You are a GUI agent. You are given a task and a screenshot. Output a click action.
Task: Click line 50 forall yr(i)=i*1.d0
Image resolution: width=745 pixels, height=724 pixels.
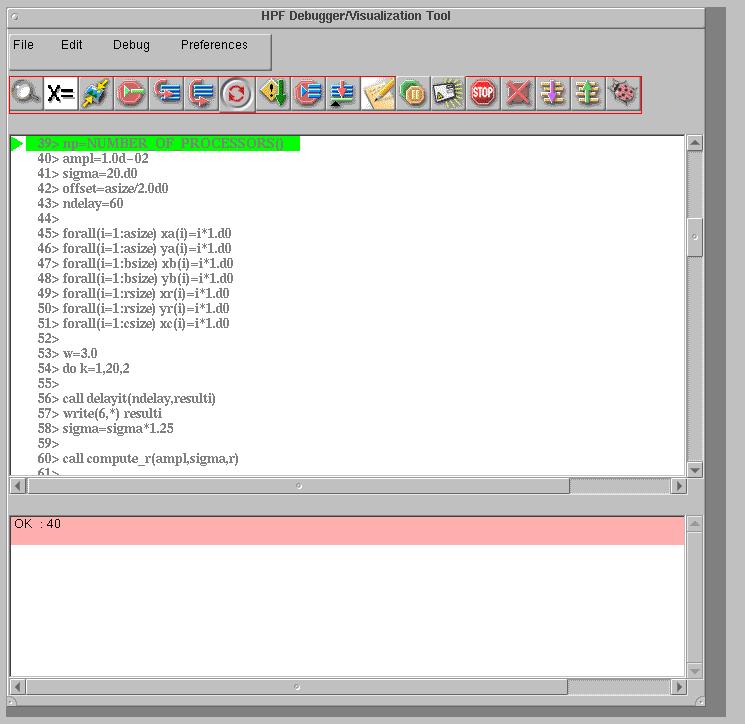pyautogui.click(x=134, y=308)
